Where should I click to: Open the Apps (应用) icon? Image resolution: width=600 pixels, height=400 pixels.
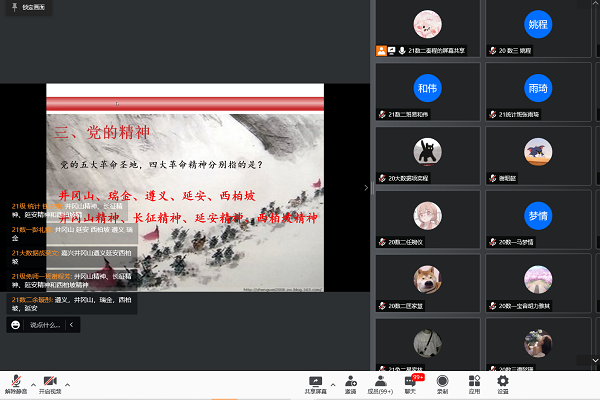[x=474, y=383]
